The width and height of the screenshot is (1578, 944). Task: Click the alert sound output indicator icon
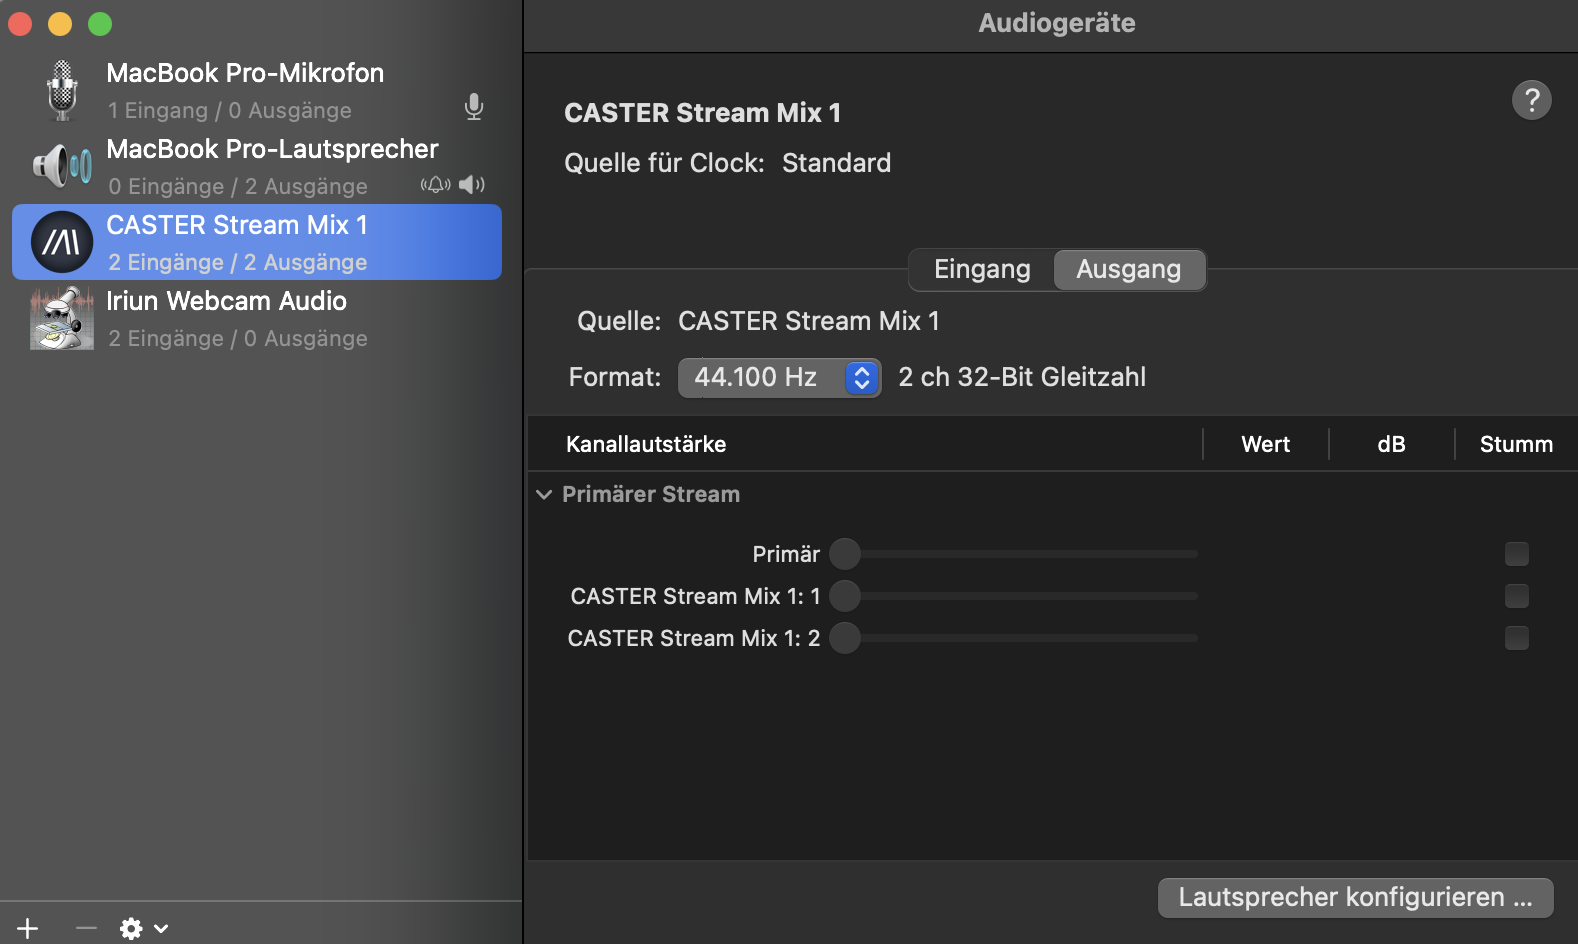[x=435, y=185]
